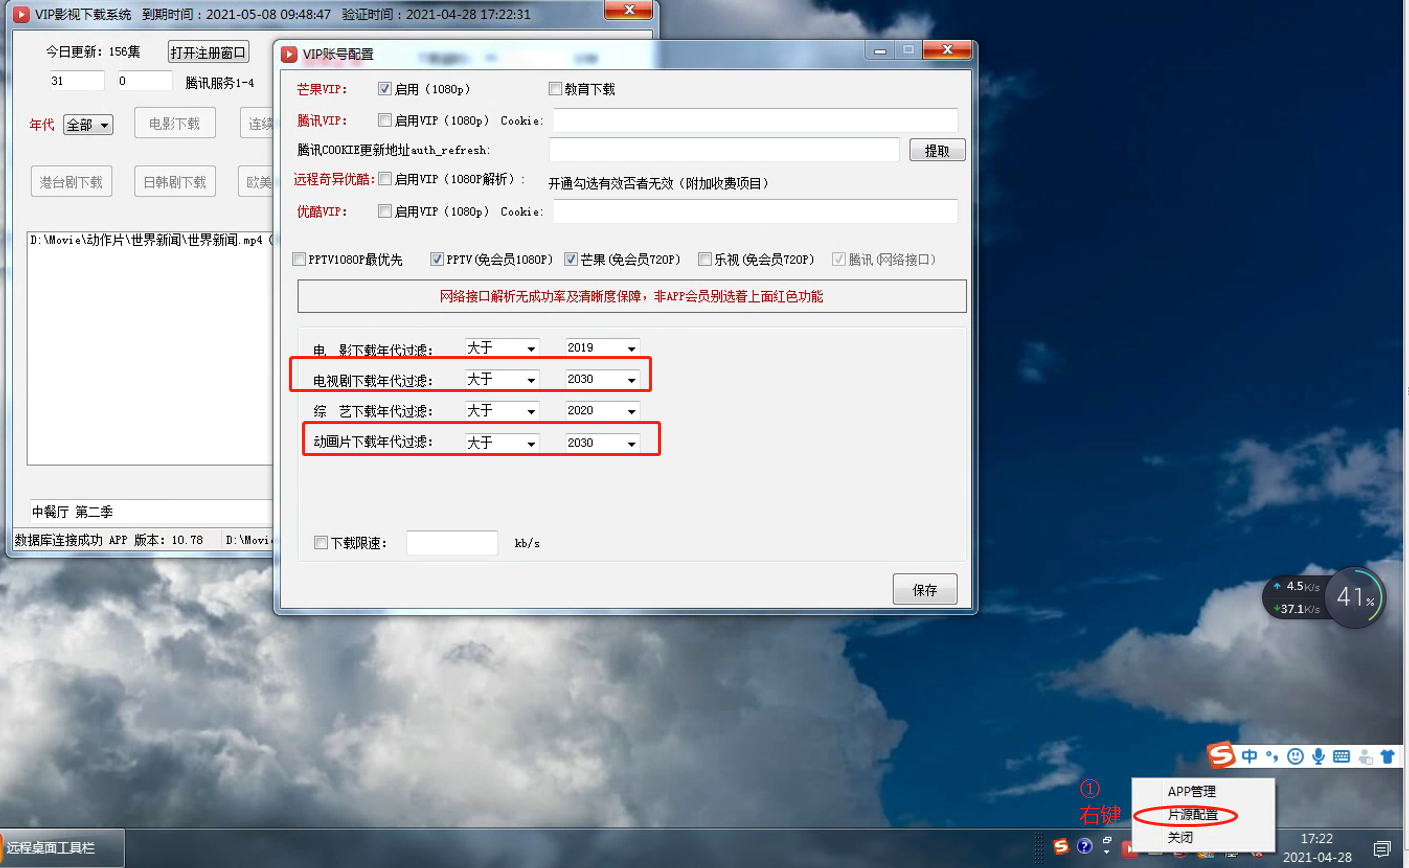This screenshot has height=868, width=1409.
Task: Click the Sogou S logo on IME toolbar
Action: pyautogui.click(x=1221, y=756)
